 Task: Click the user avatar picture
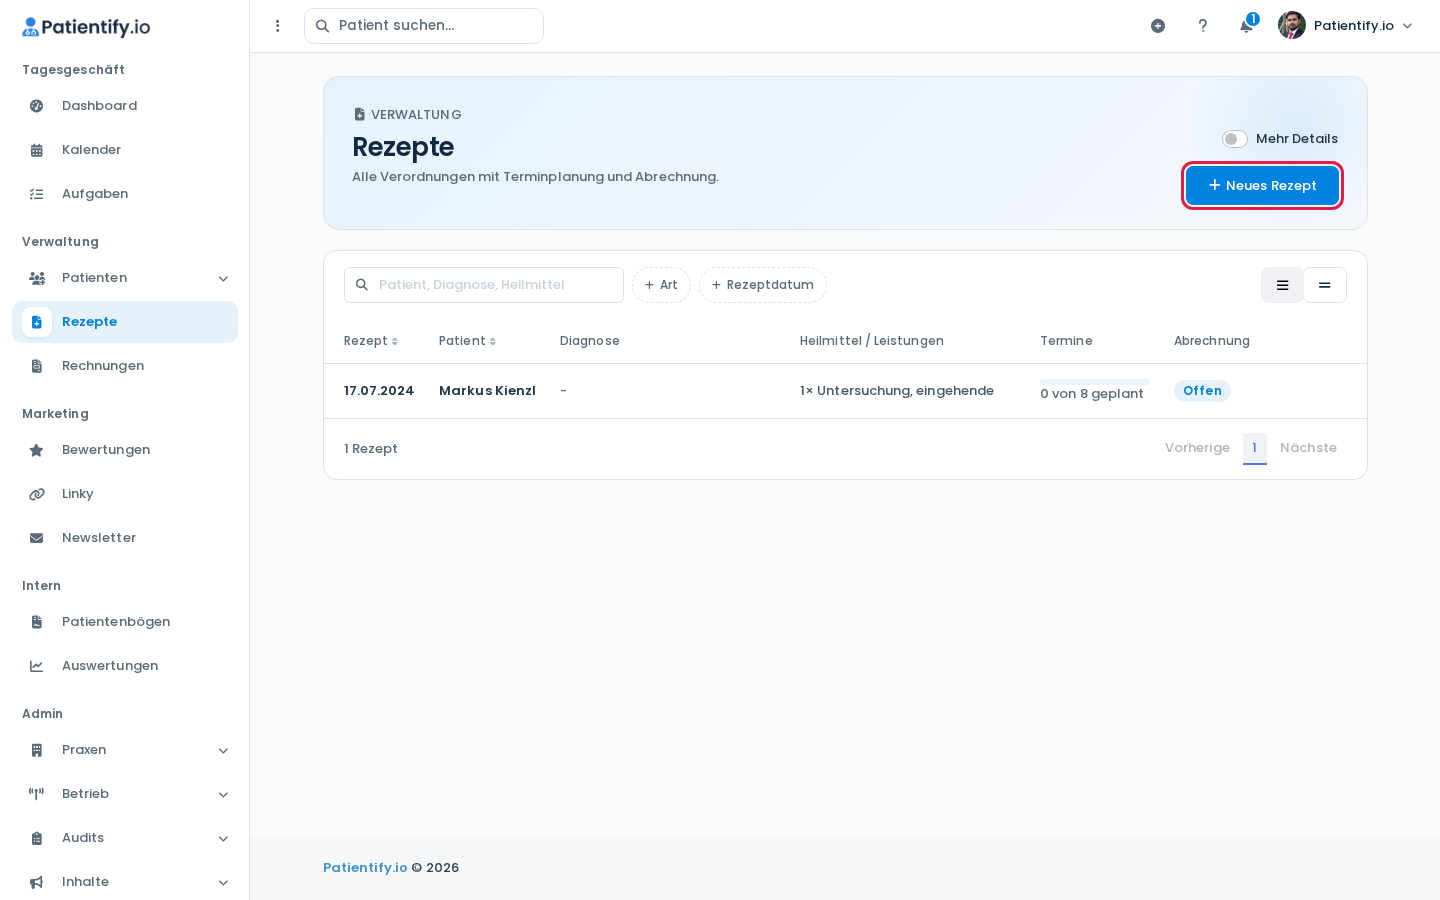(x=1292, y=25)
